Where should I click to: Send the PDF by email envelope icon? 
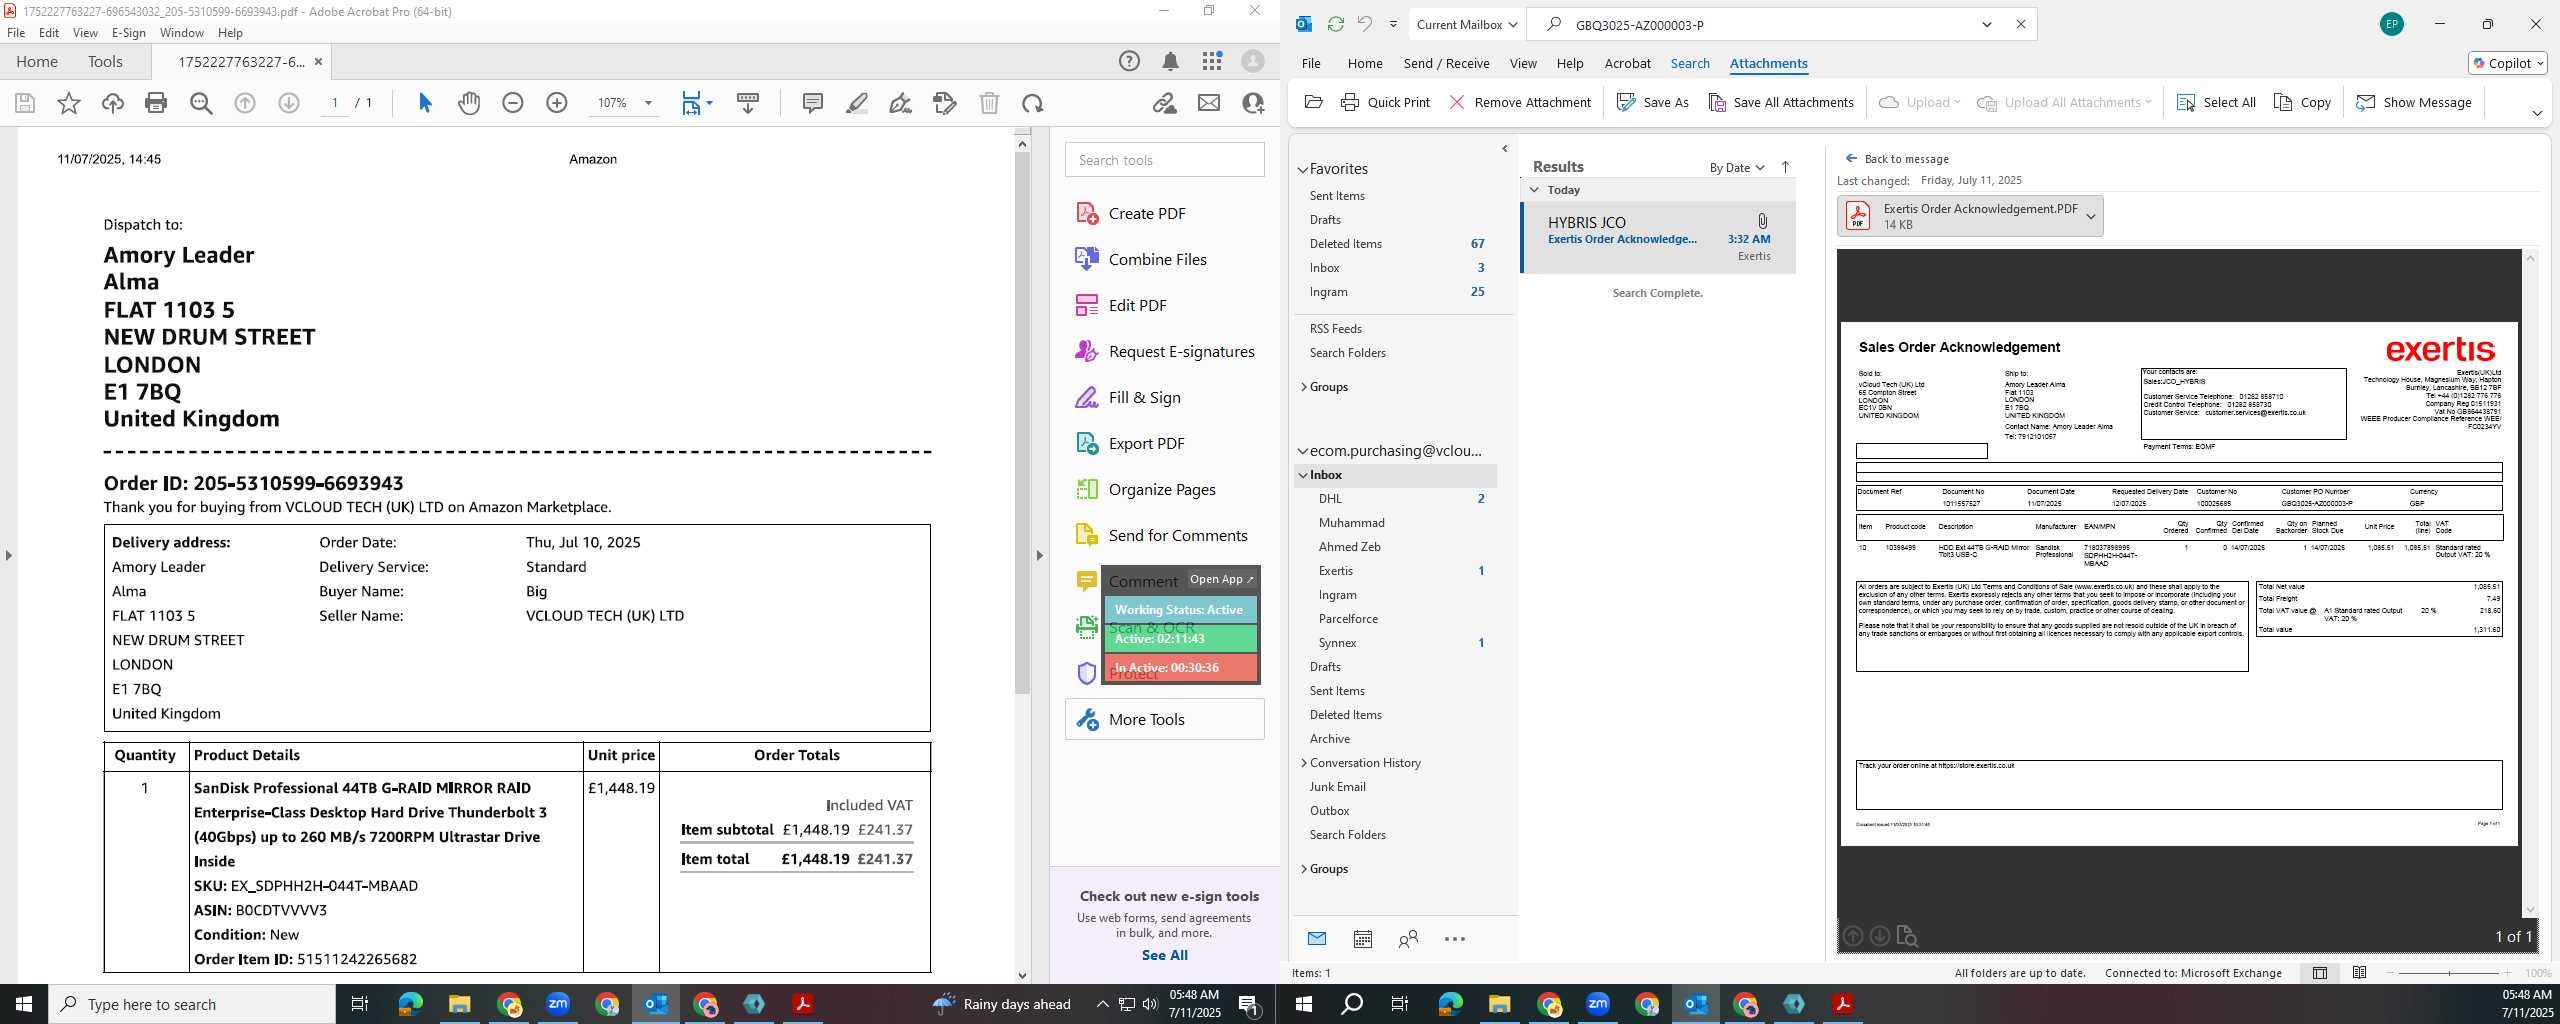coord(1209,103)
